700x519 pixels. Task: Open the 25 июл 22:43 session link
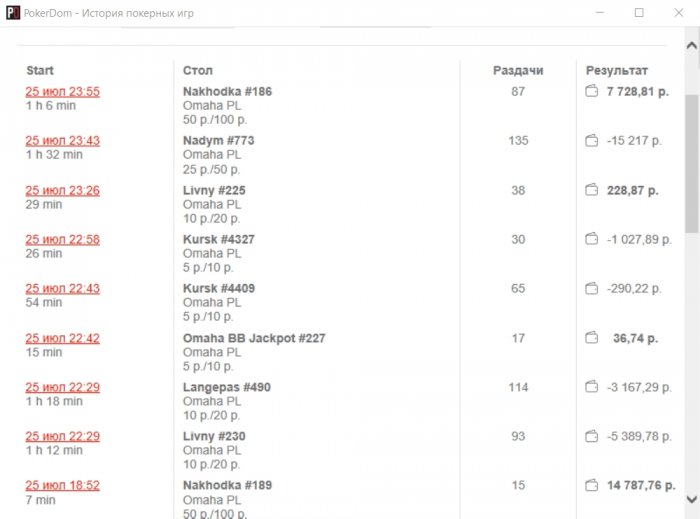(x=62, y=289)
